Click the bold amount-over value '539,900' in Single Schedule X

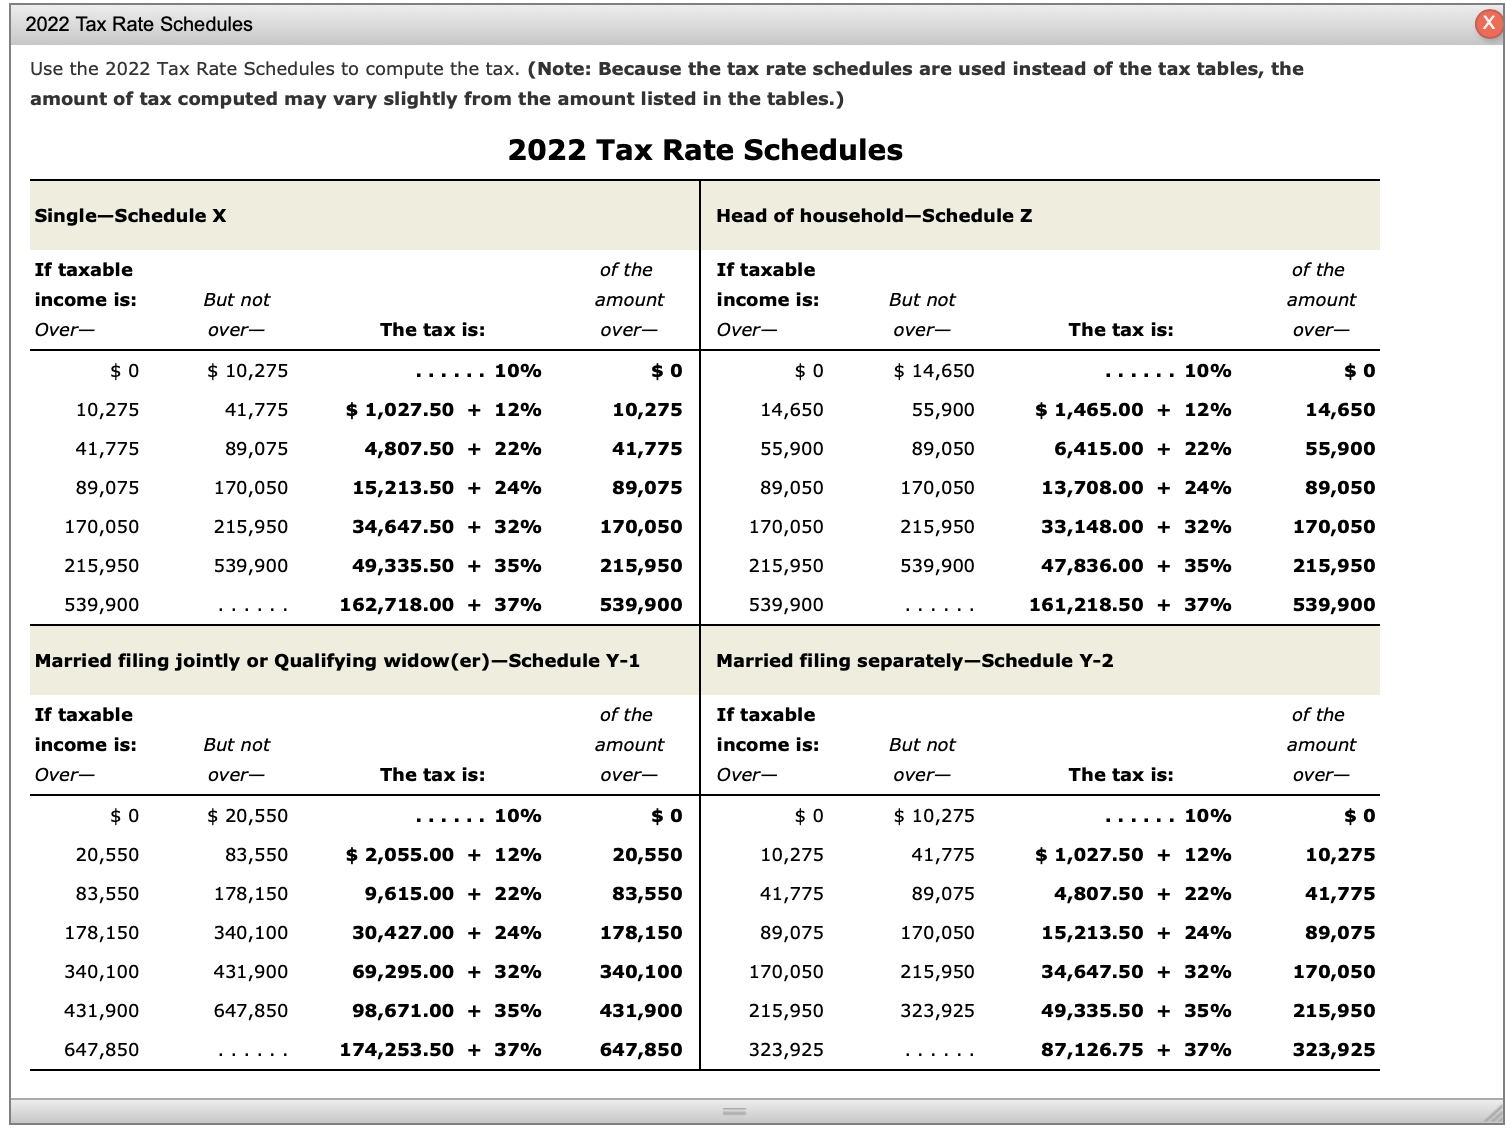pos(641,605)
